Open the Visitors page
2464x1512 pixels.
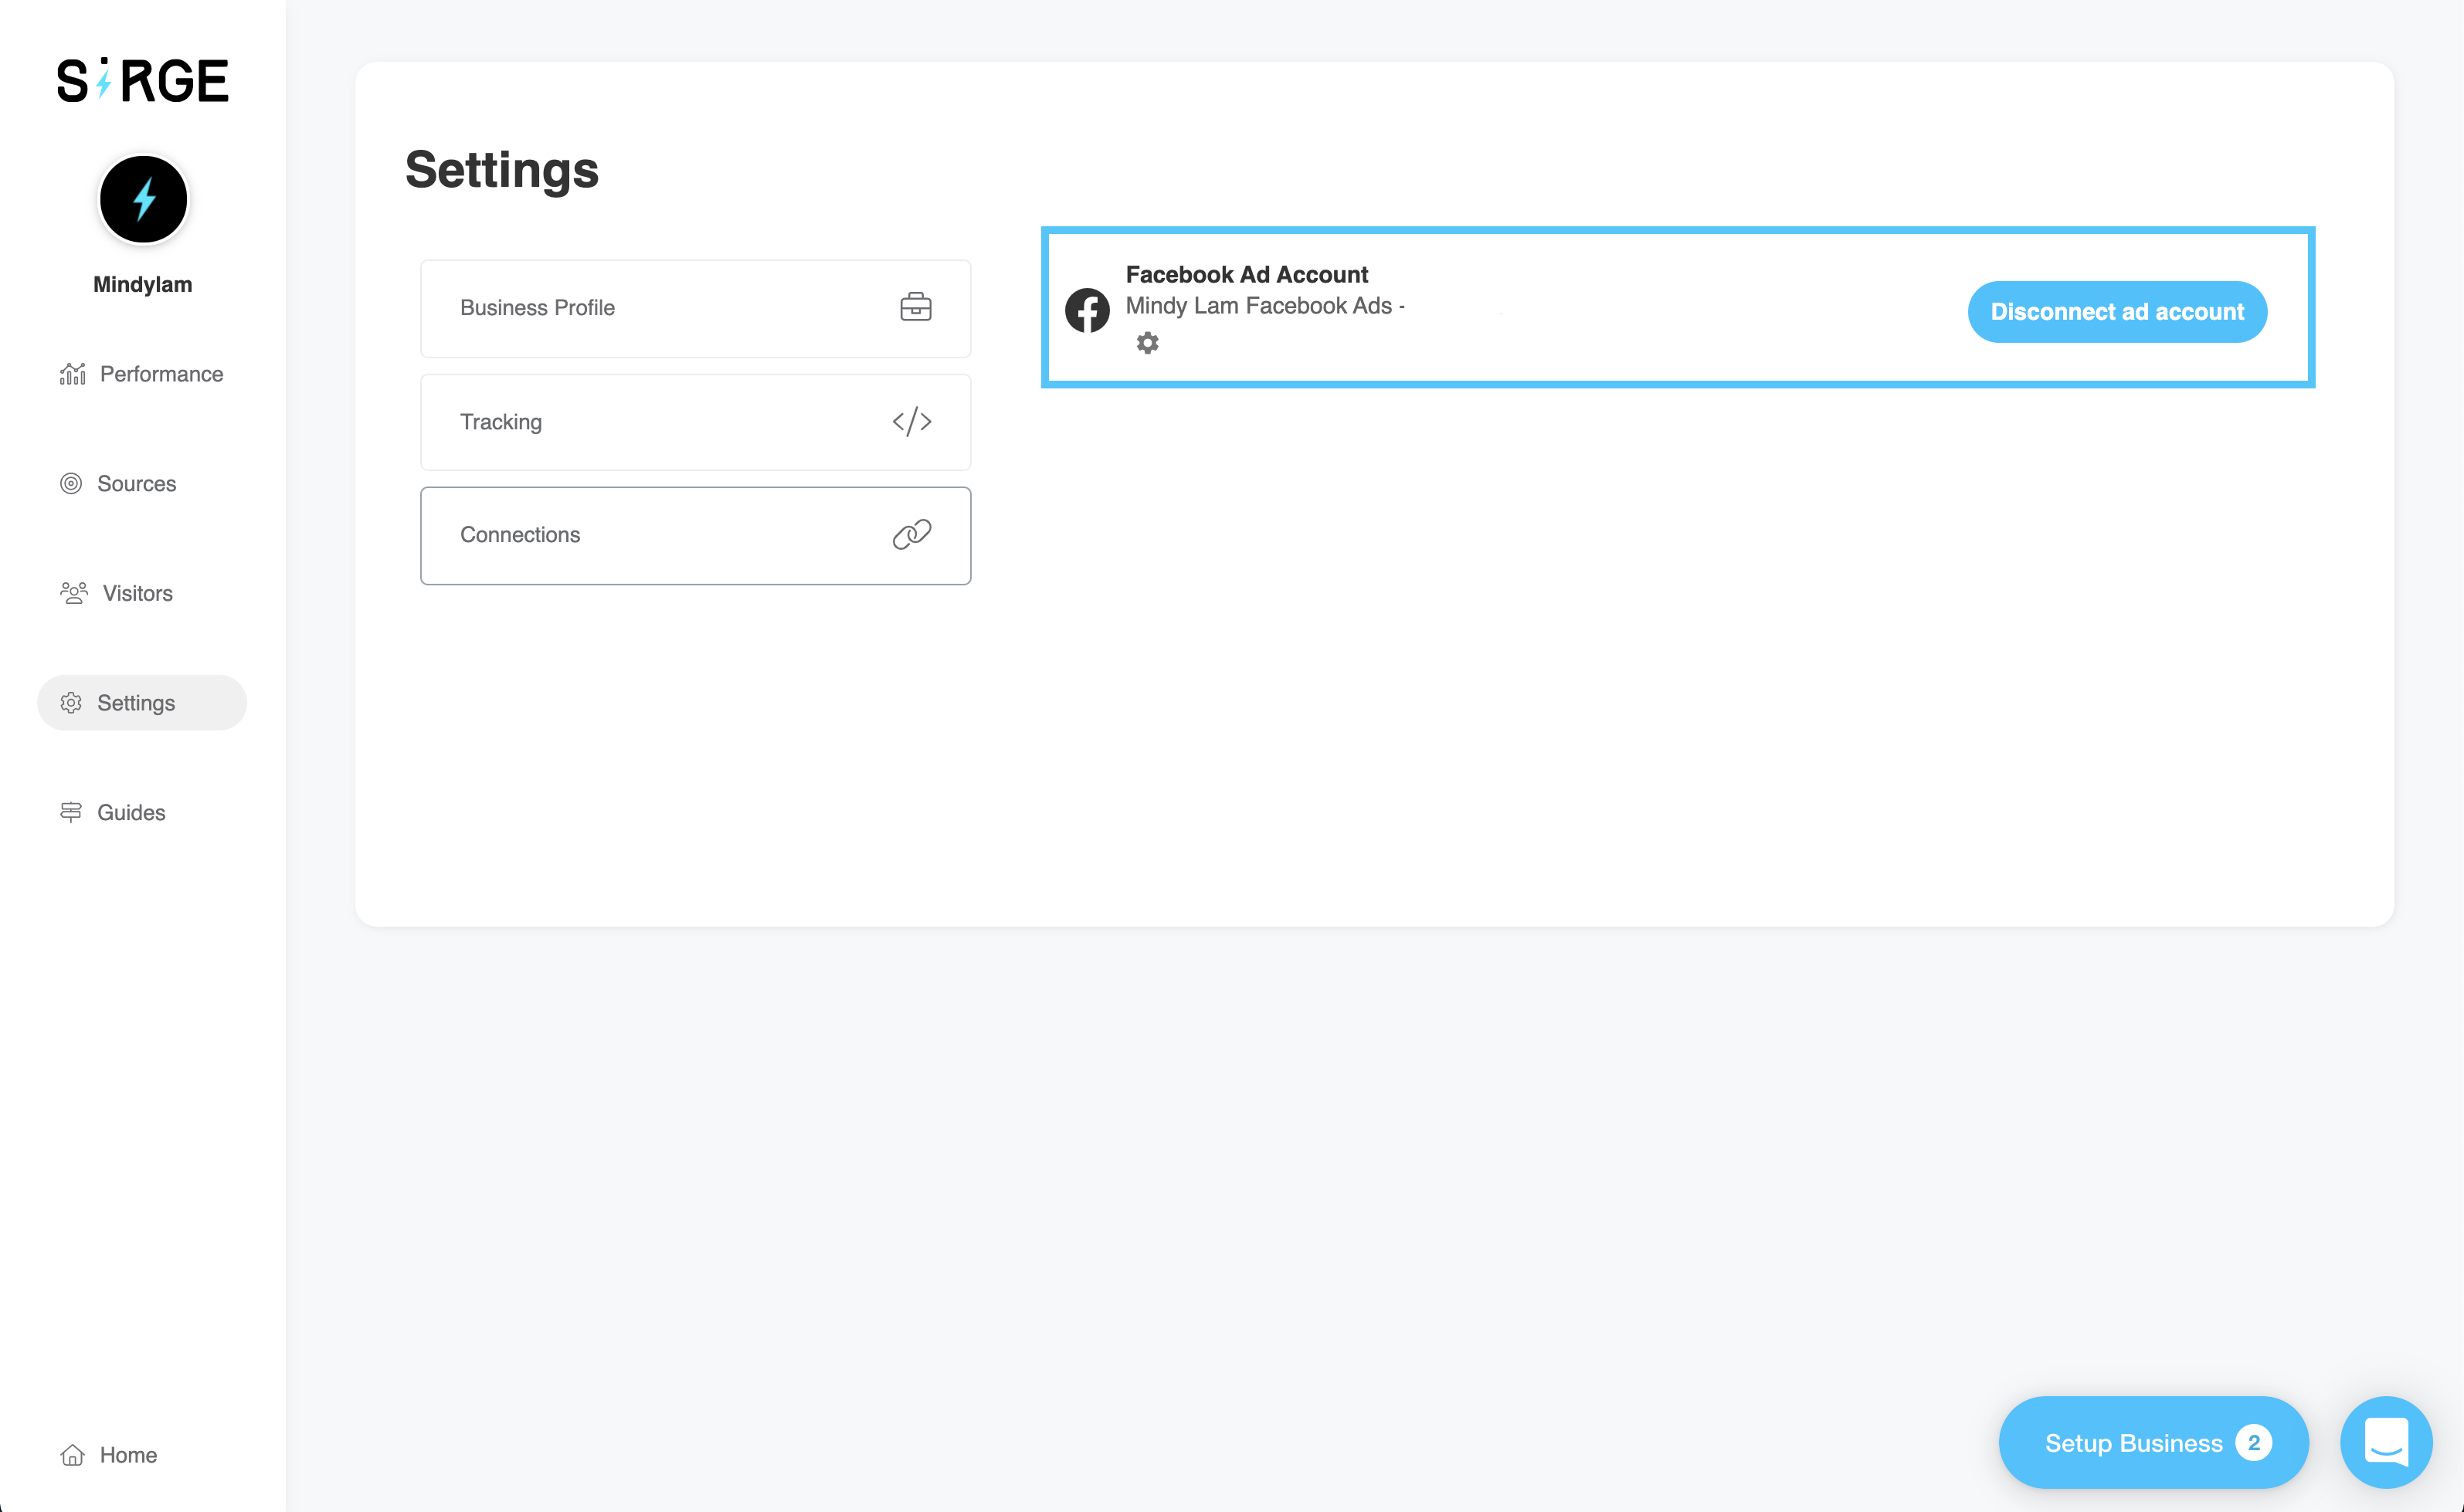(x=137, y=594)
